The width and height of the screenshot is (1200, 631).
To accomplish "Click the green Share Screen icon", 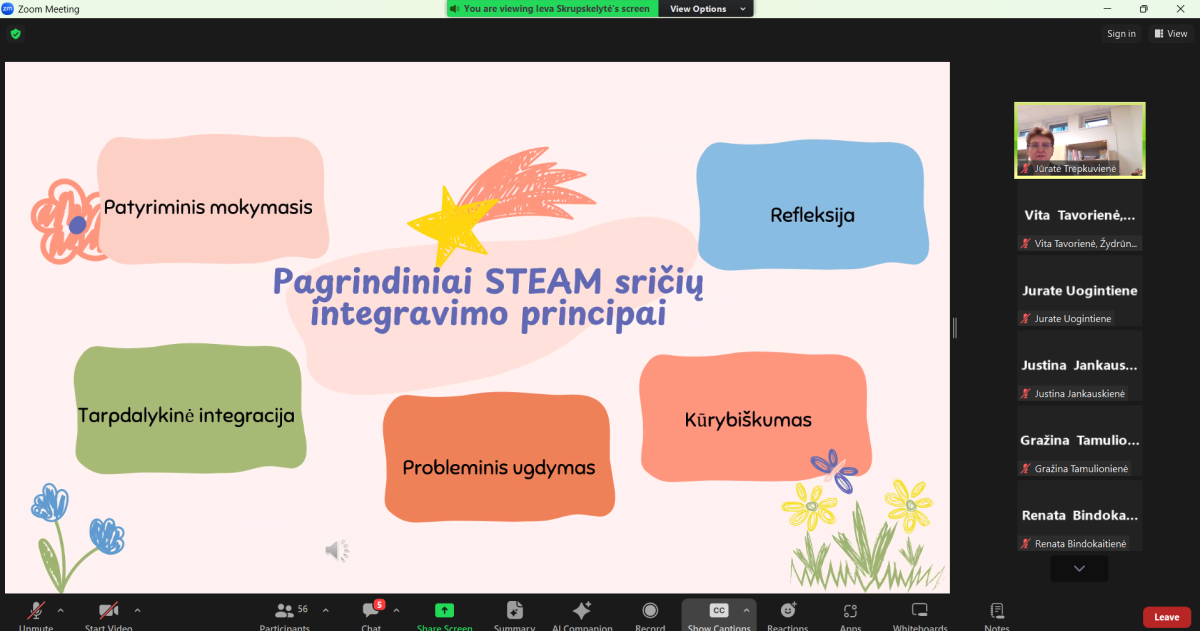I will point(444,611).
